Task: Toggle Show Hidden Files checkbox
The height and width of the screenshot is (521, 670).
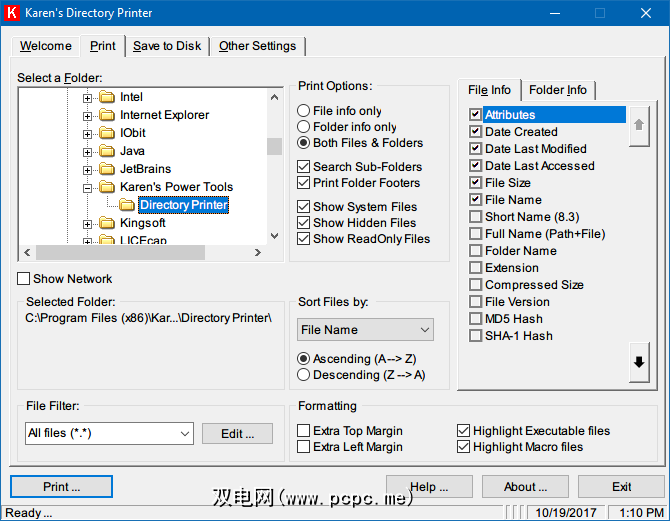Action: point(303,223)
